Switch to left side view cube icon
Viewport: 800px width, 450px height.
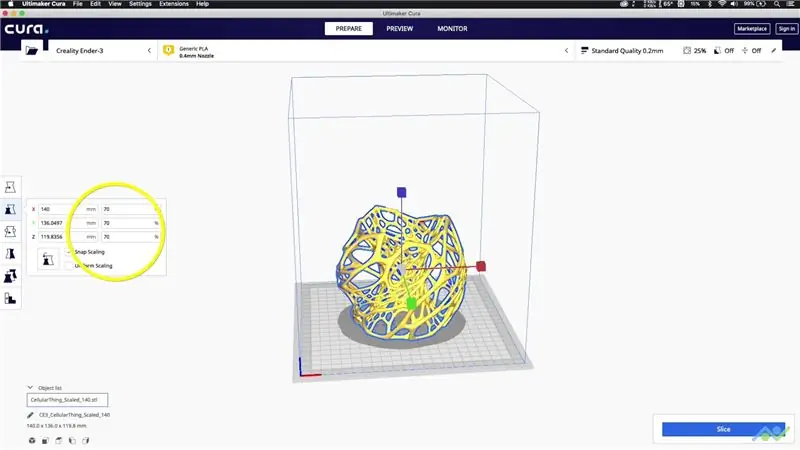click(72, 440)
